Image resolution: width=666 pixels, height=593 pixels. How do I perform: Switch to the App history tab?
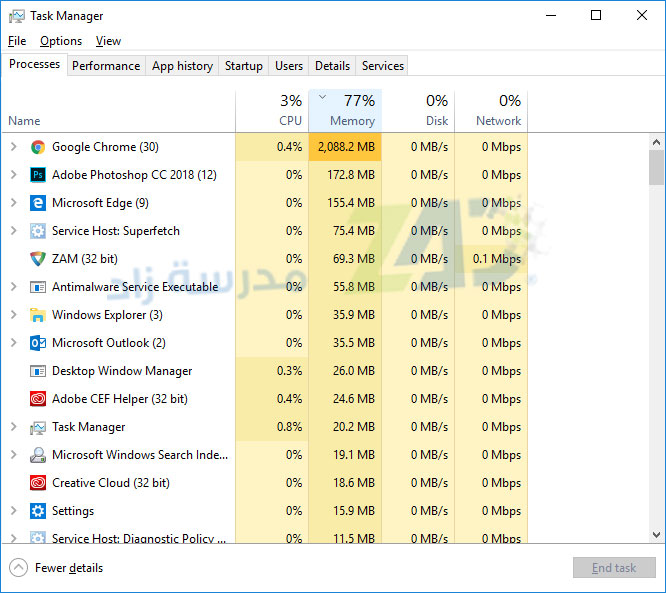(182, 66)
